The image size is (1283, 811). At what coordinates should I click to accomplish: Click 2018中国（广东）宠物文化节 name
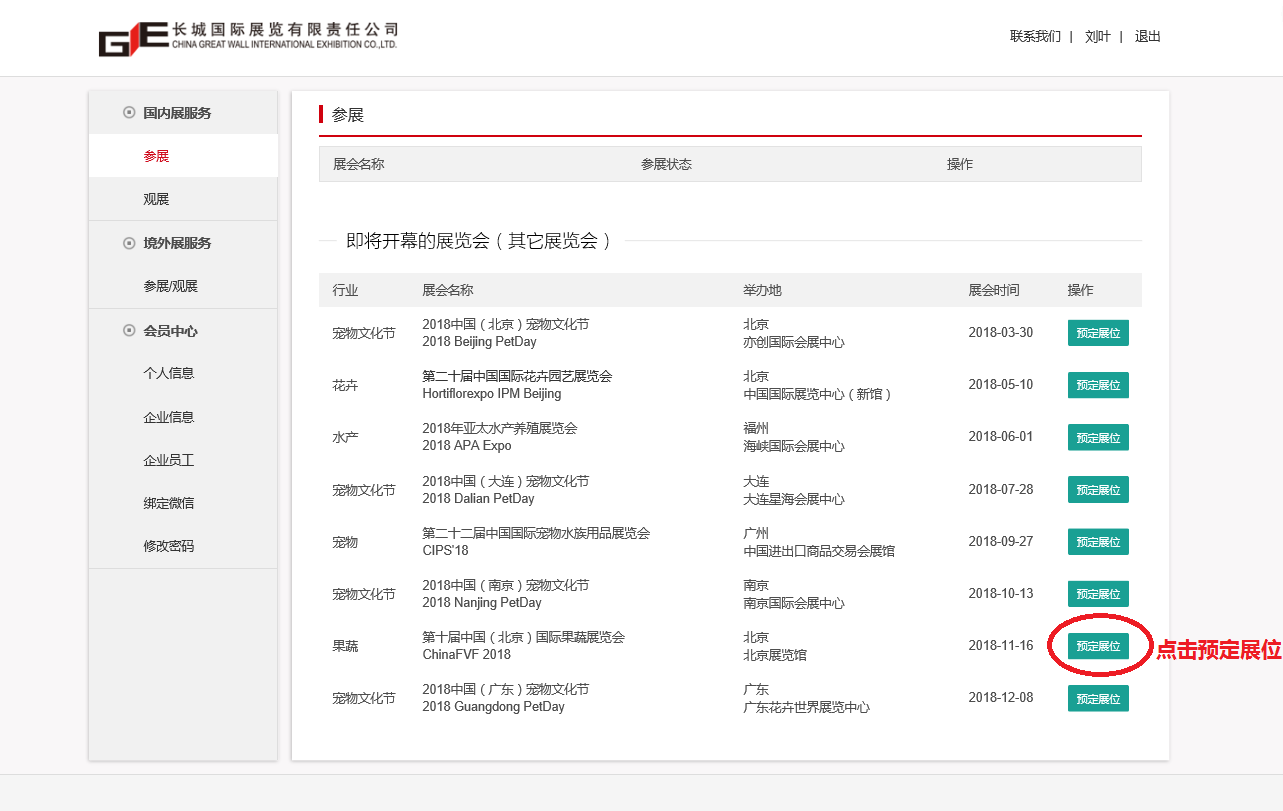[x=506, y=689]
